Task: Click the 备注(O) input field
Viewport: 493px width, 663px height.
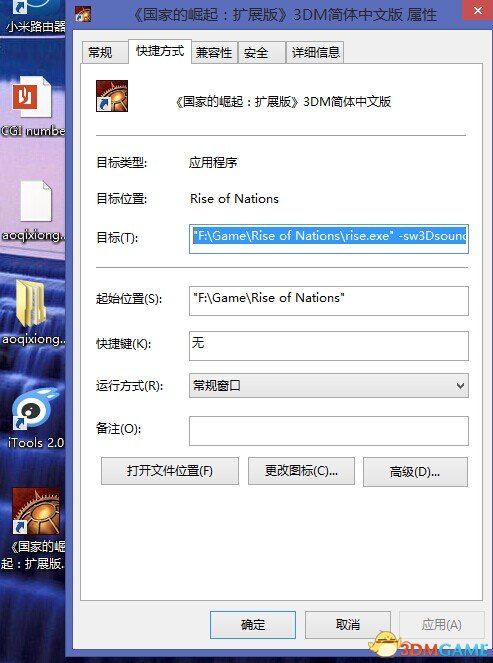Action: (x=329, y=431)
